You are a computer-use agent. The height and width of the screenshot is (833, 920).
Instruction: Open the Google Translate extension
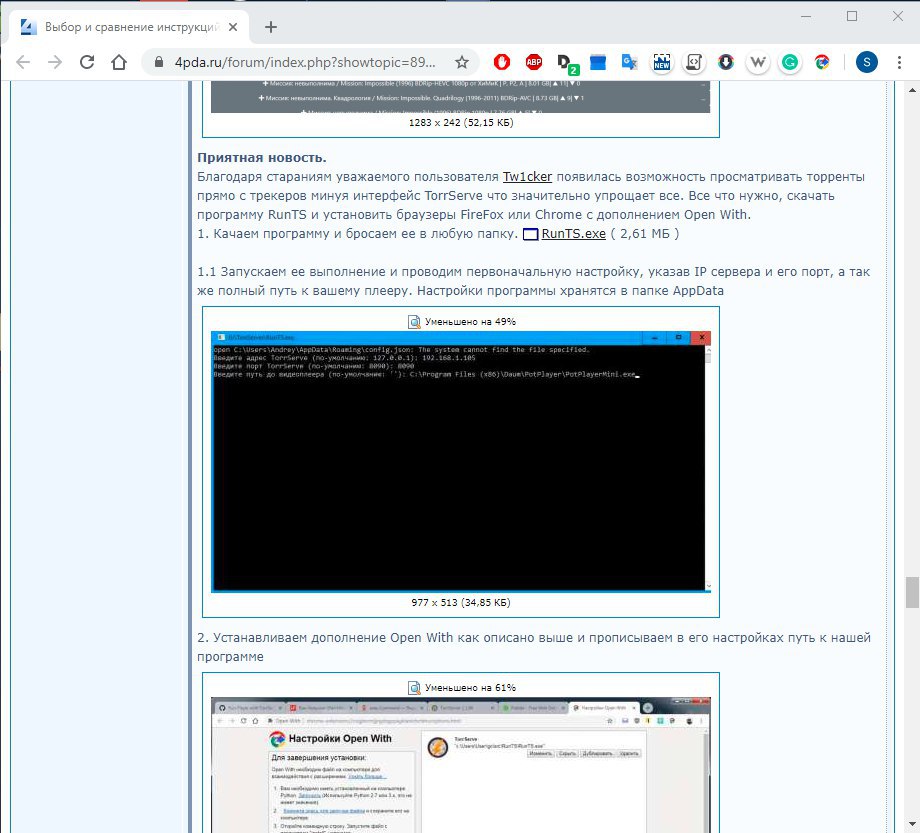click(630, 62)
